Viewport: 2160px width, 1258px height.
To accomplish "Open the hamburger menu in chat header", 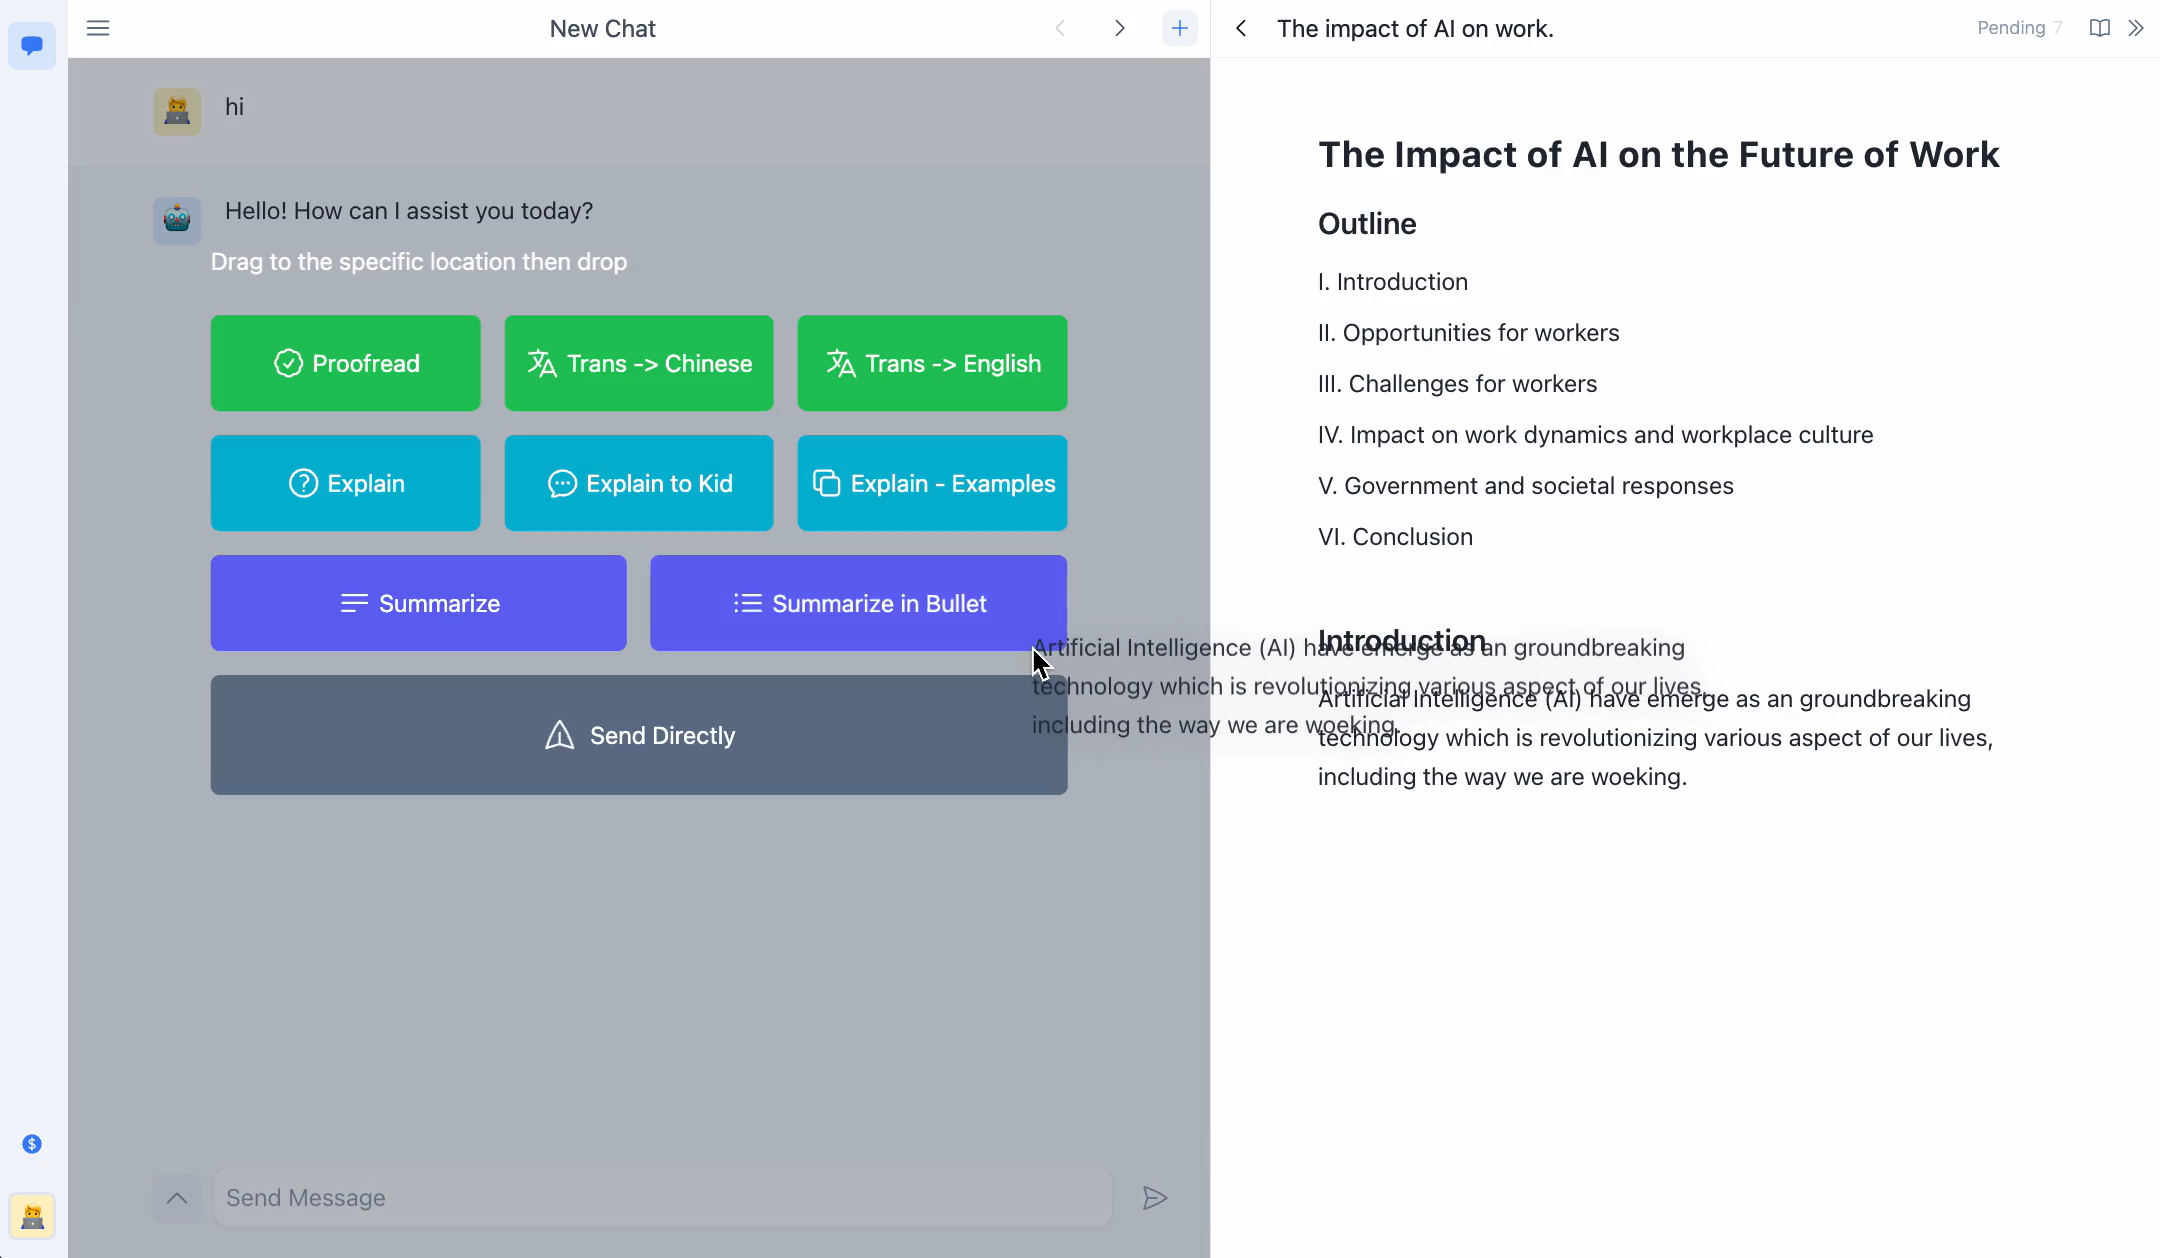I will coord(98,28).
